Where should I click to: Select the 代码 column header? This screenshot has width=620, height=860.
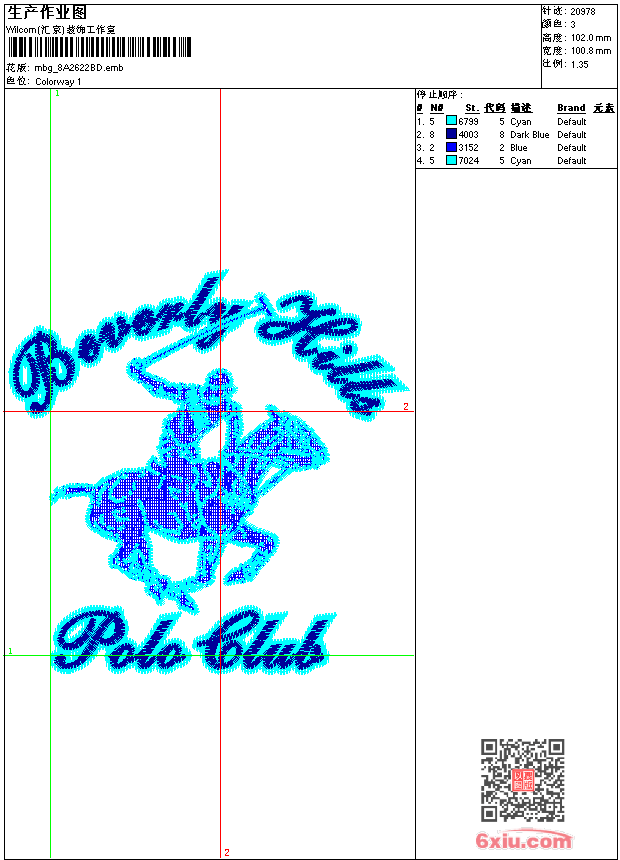(x=494, y=108)
